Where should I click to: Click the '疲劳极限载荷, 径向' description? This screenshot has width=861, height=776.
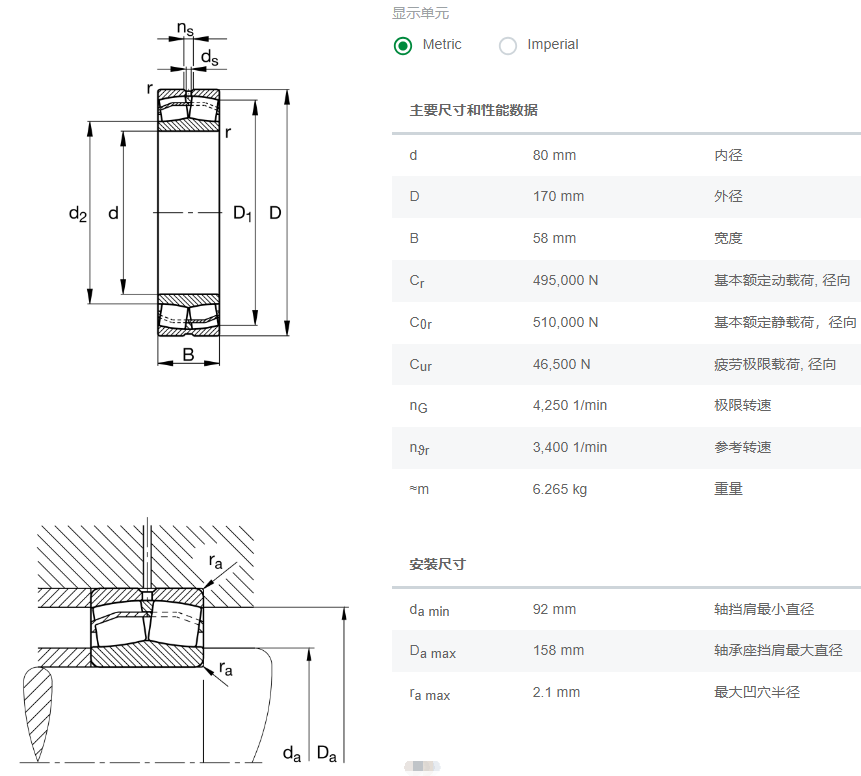(775, 364)
